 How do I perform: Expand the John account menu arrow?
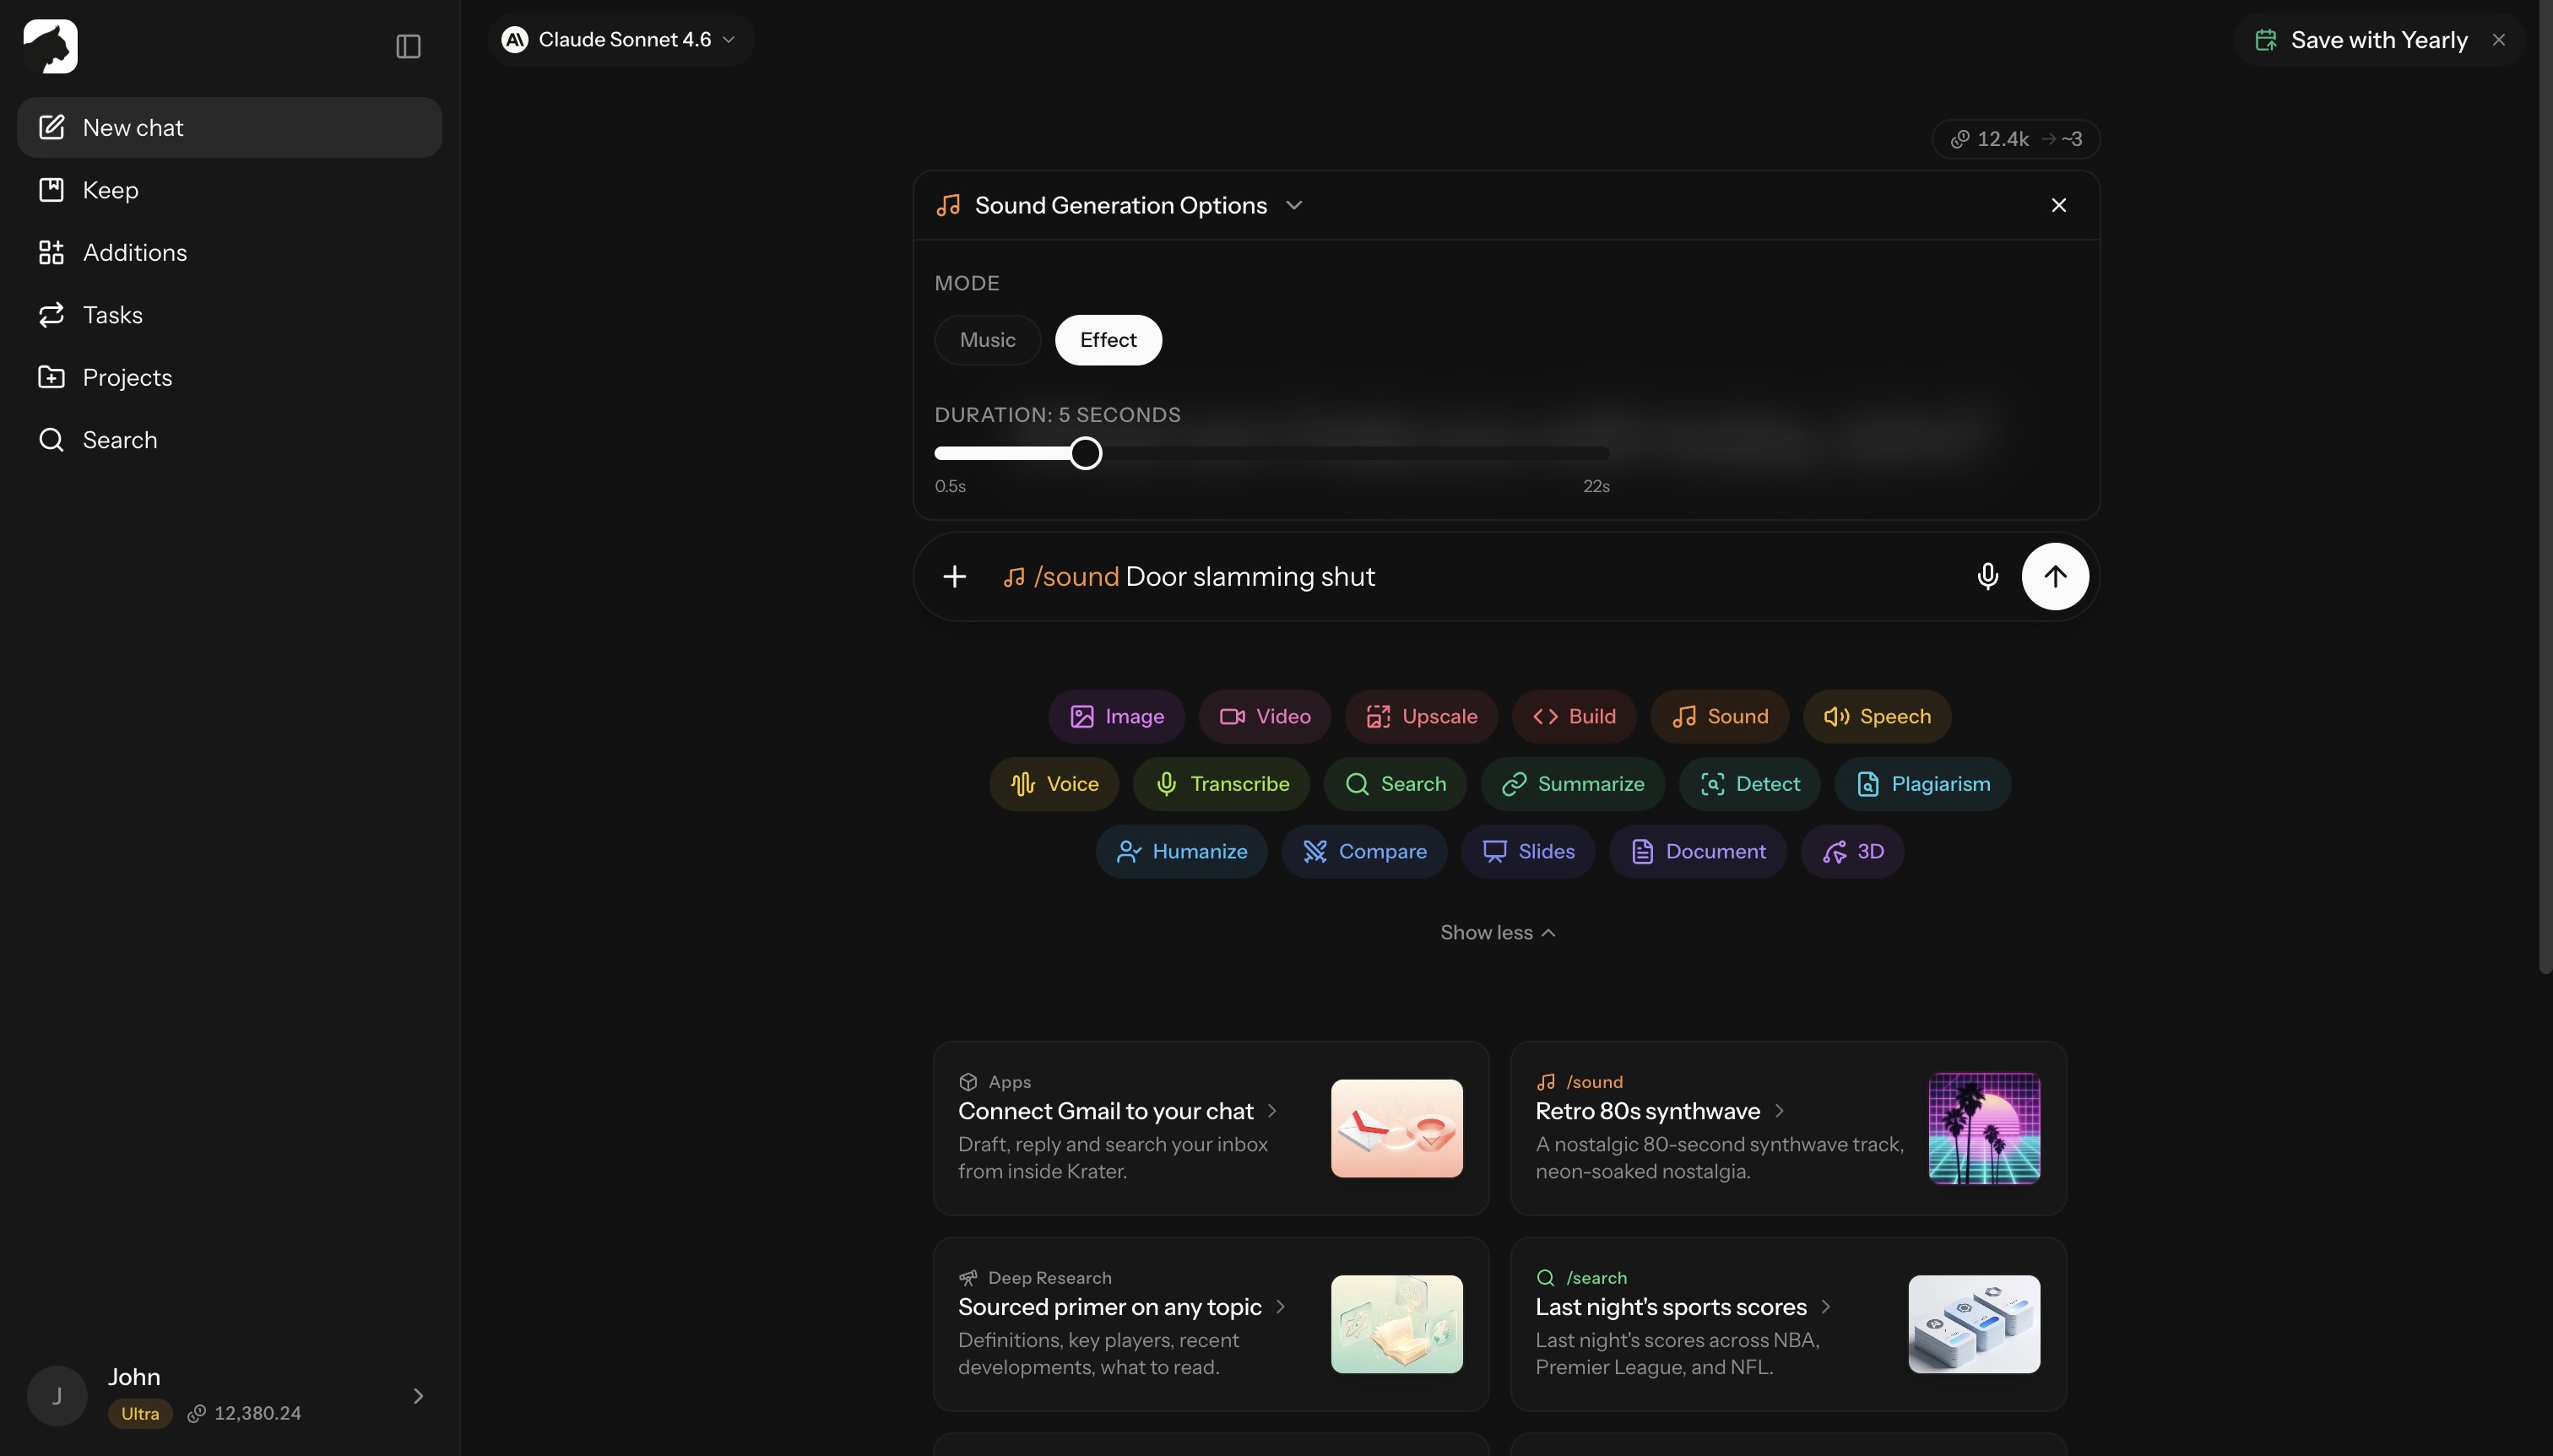coord(418,1395)
